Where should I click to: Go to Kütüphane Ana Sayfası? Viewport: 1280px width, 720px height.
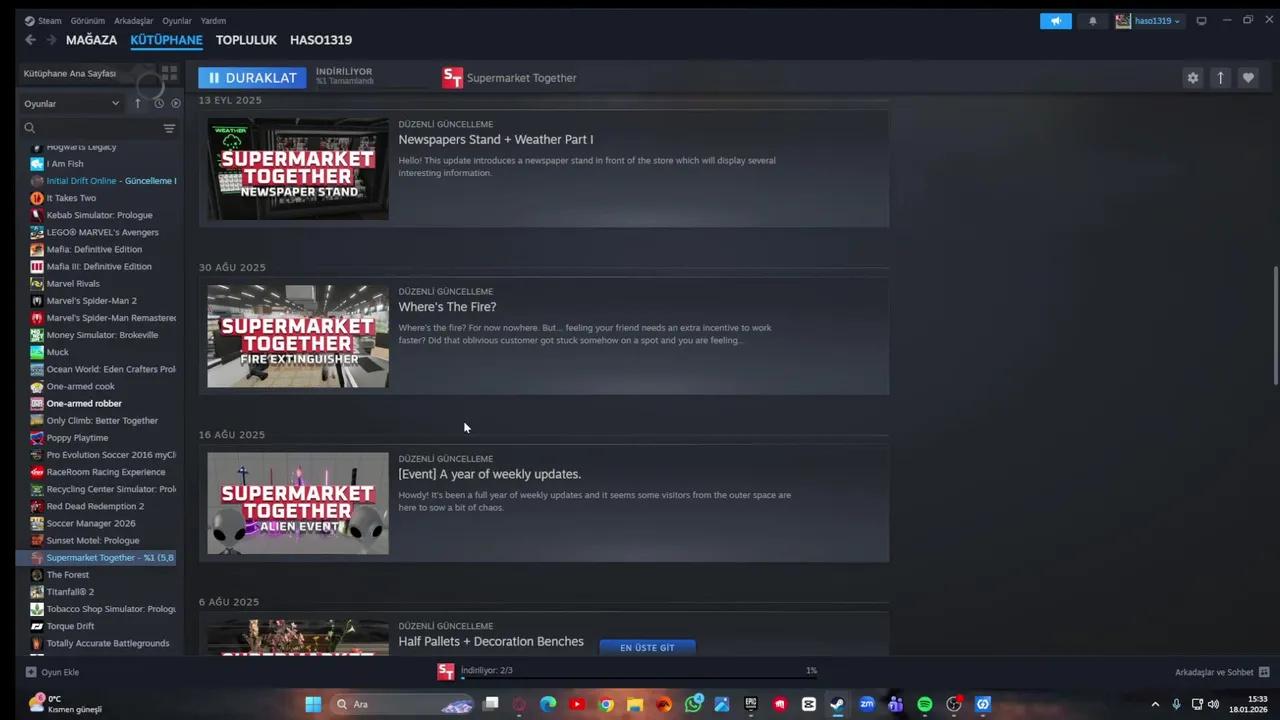coord(70,73)
